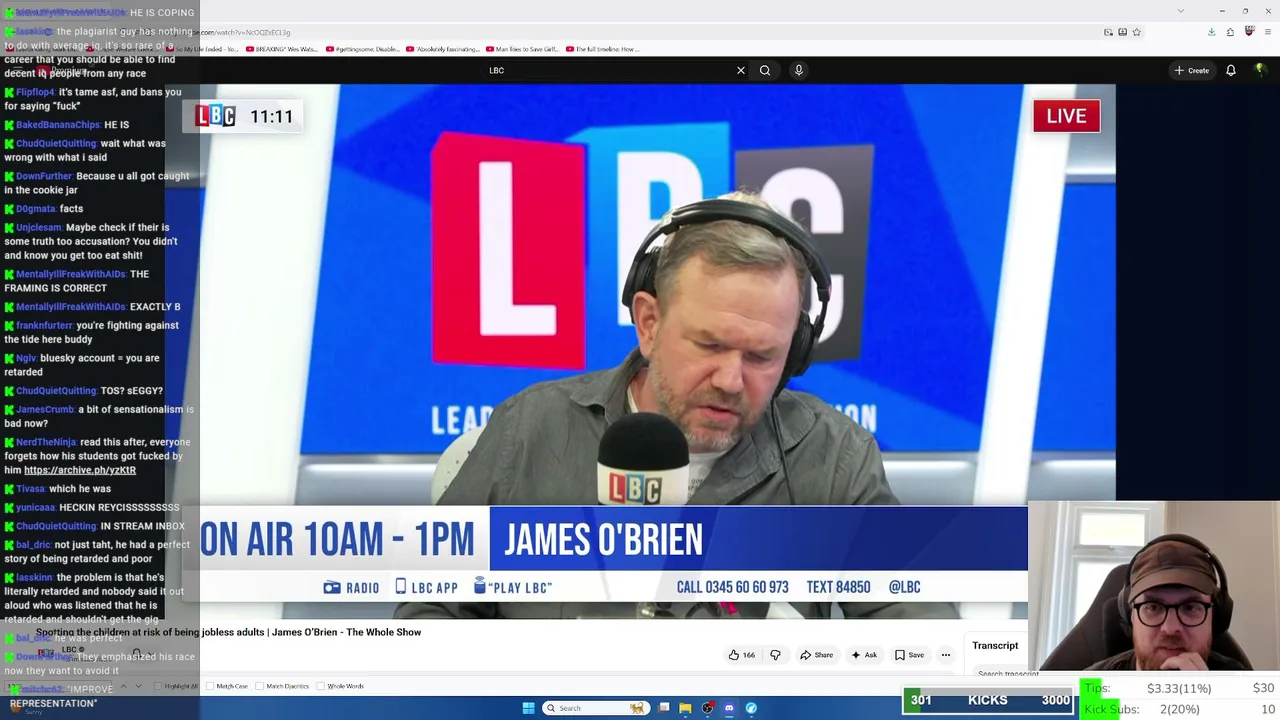Click the Transcript panel heading
The image size is (1280, 720).
pyautogui.click(x=995, y=645)
